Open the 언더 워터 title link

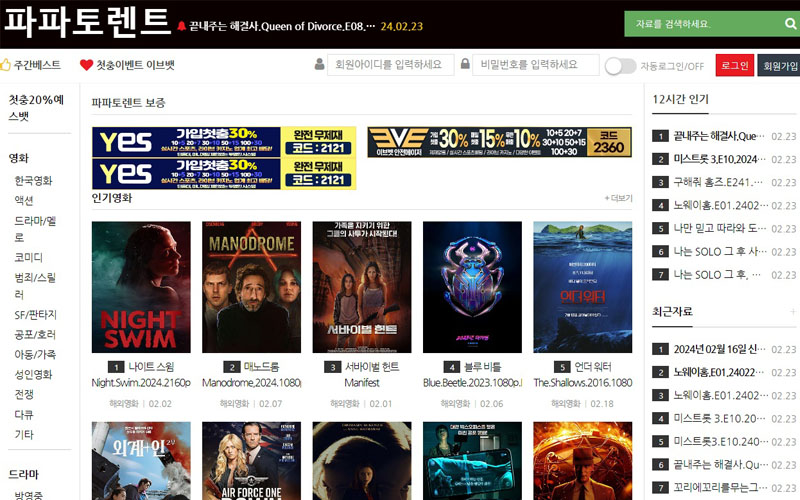point(593,367)
